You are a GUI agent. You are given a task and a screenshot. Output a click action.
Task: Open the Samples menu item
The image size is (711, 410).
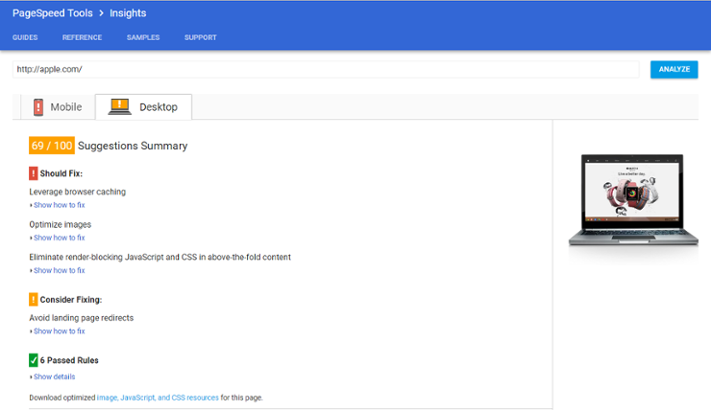coord(143,37)
